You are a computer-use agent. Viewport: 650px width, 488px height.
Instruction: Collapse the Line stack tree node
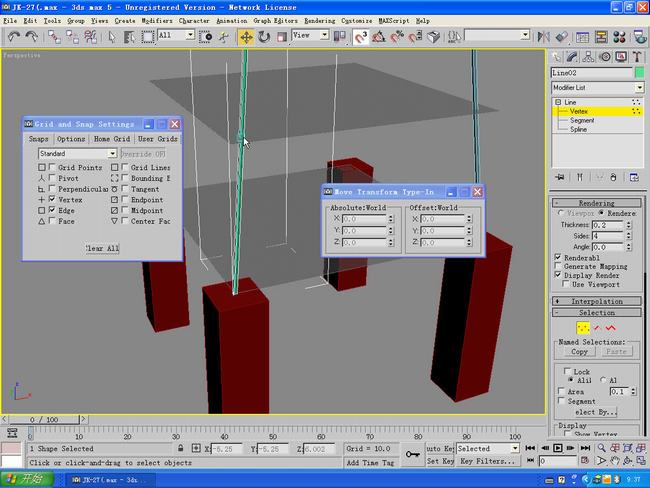pyautogui.click(x=558, y=102)
